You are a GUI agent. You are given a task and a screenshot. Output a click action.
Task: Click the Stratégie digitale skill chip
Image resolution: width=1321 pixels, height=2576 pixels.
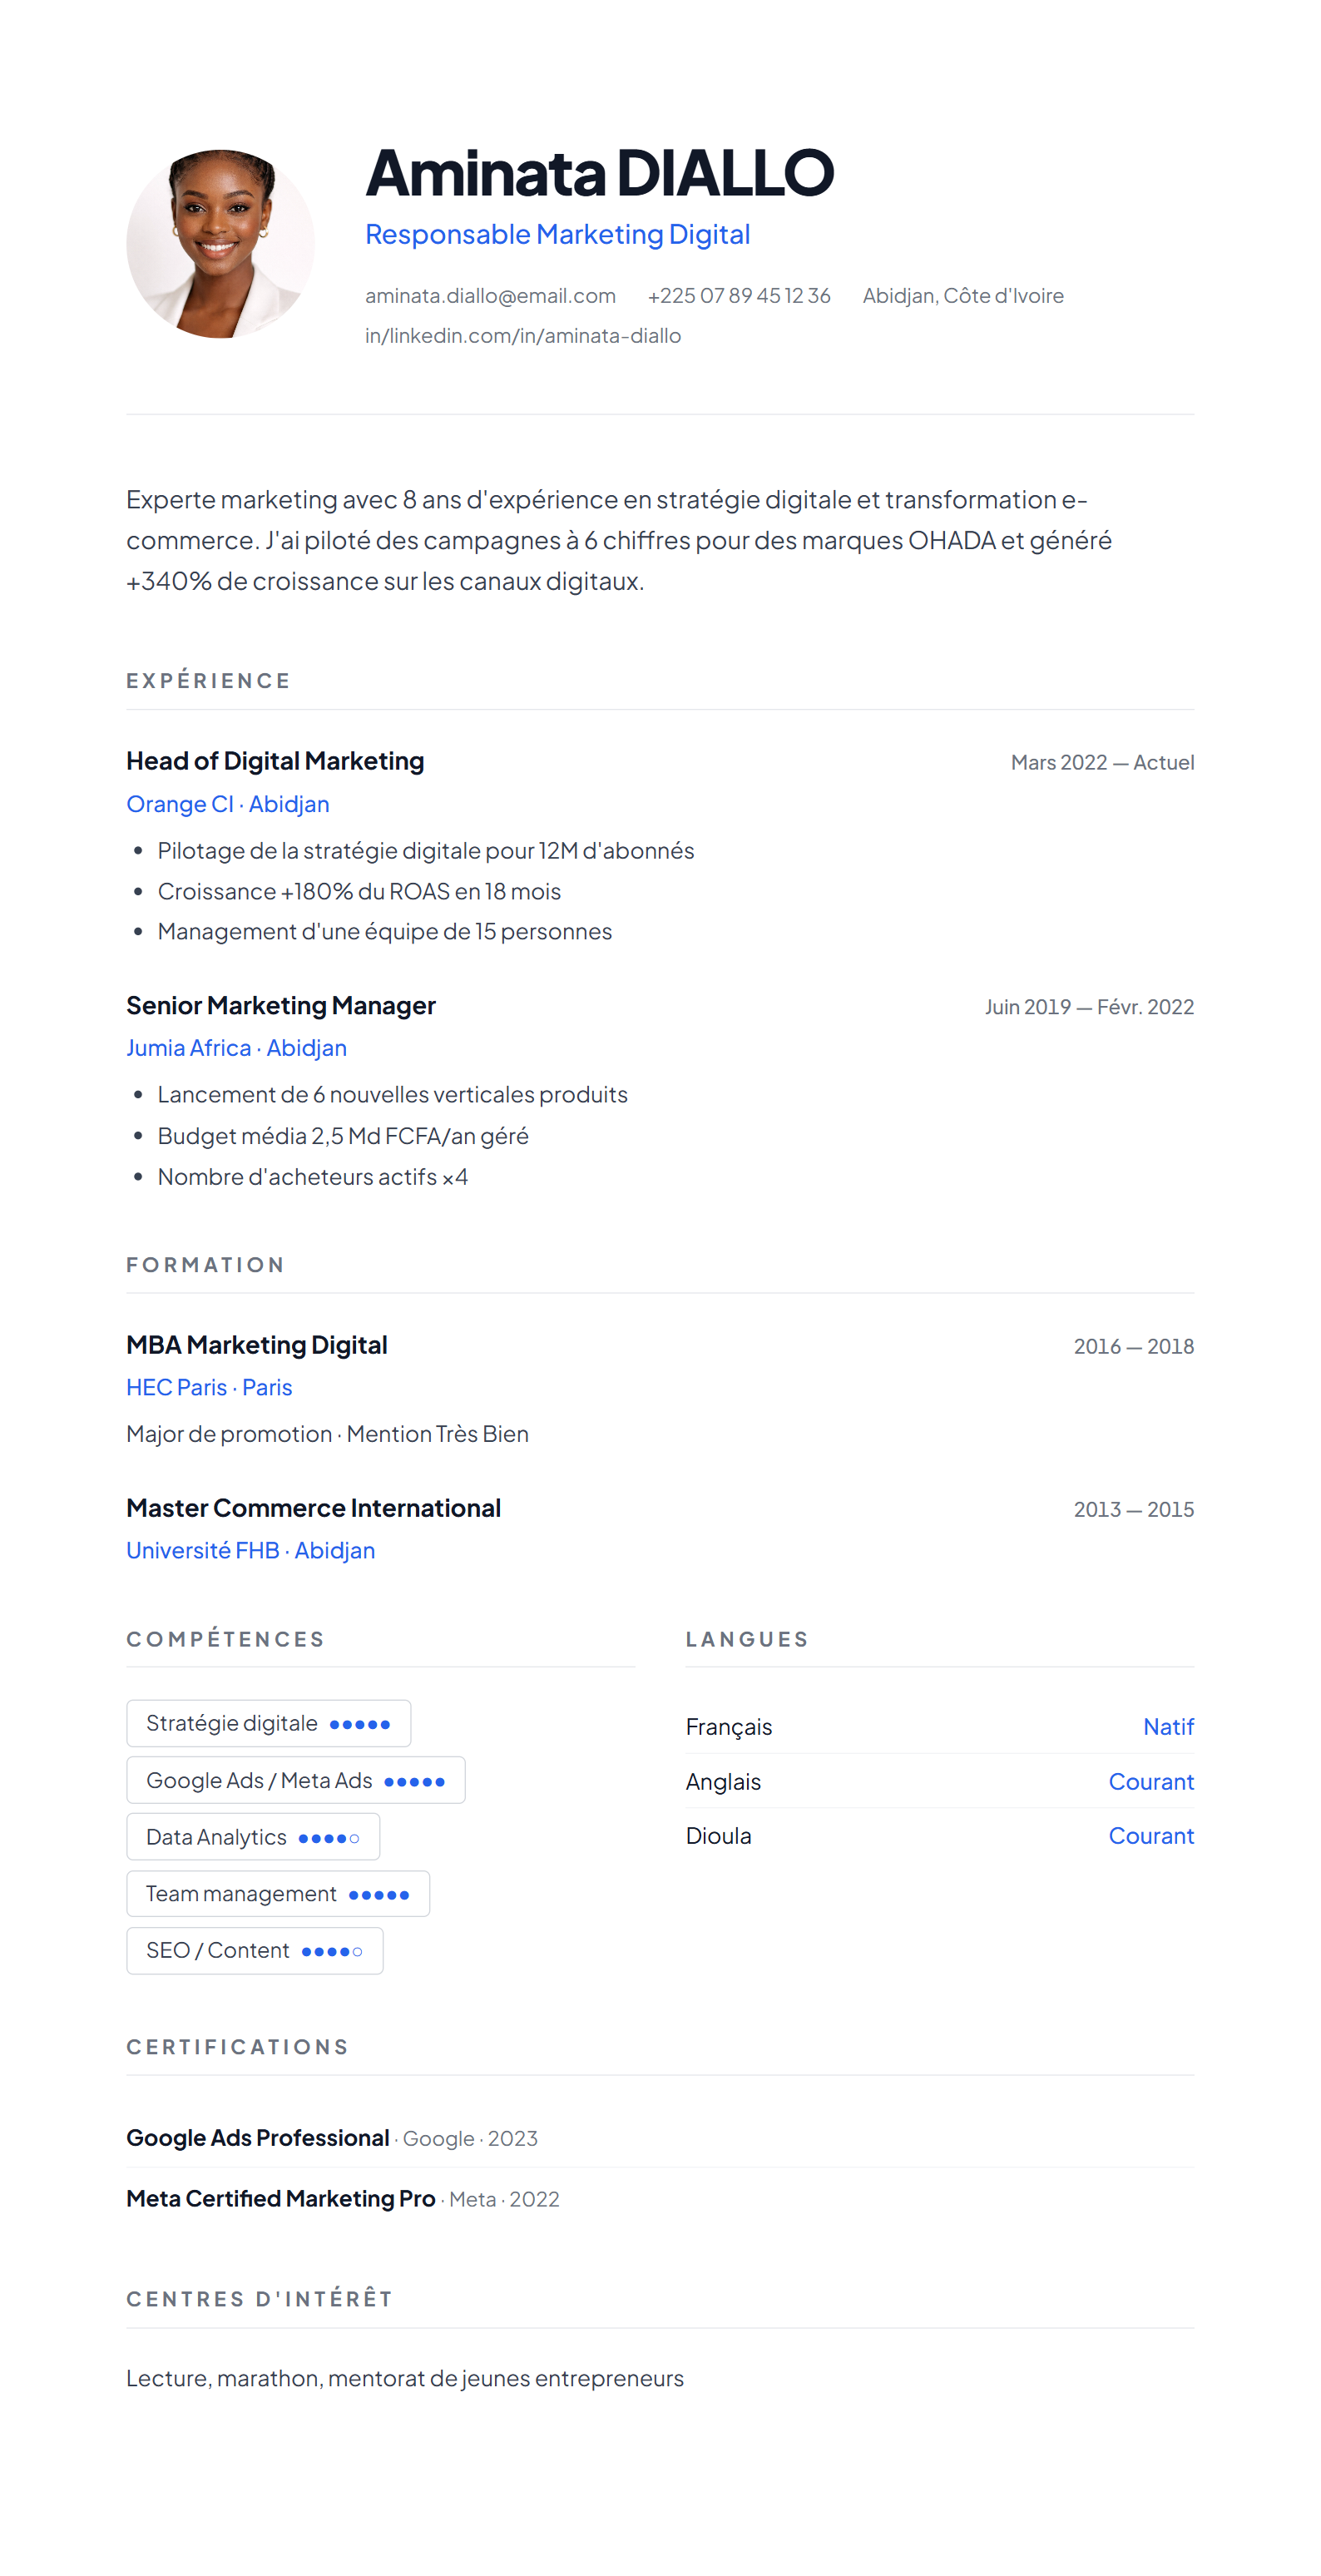pos(268,1723)
